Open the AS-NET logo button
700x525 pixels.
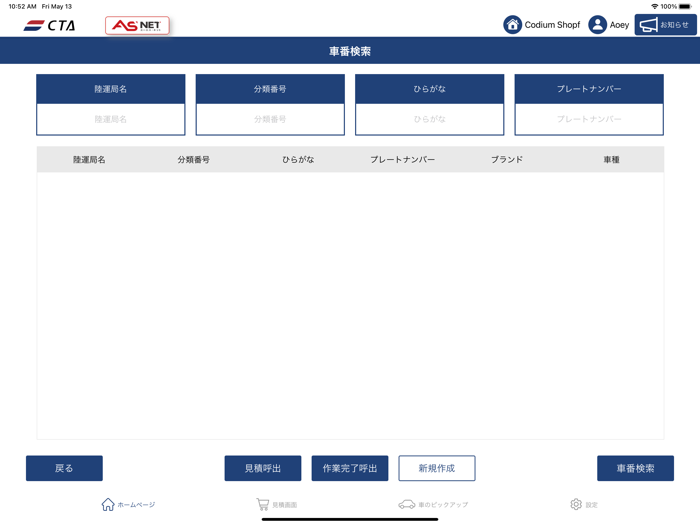[x=137, y=25]
